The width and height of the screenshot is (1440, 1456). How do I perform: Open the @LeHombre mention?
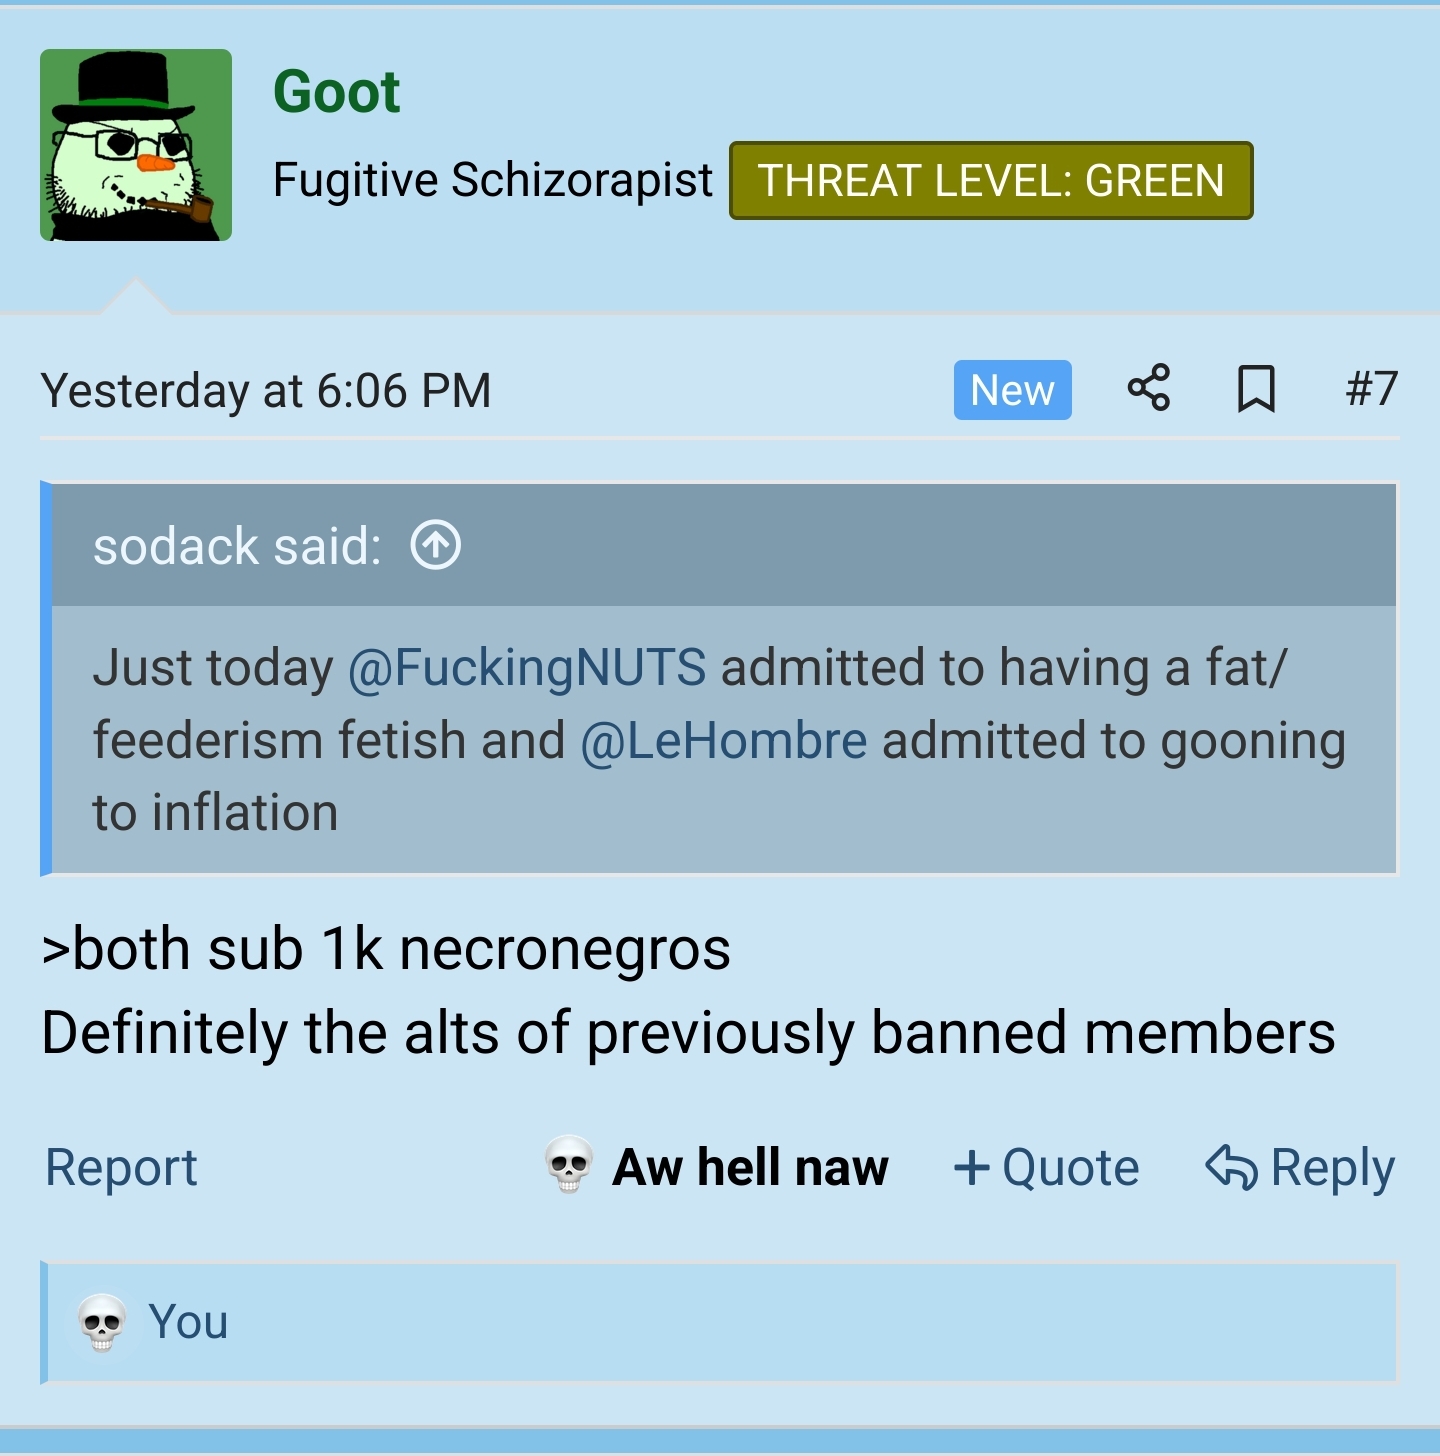pyautogui.click(x=724, y=741)
